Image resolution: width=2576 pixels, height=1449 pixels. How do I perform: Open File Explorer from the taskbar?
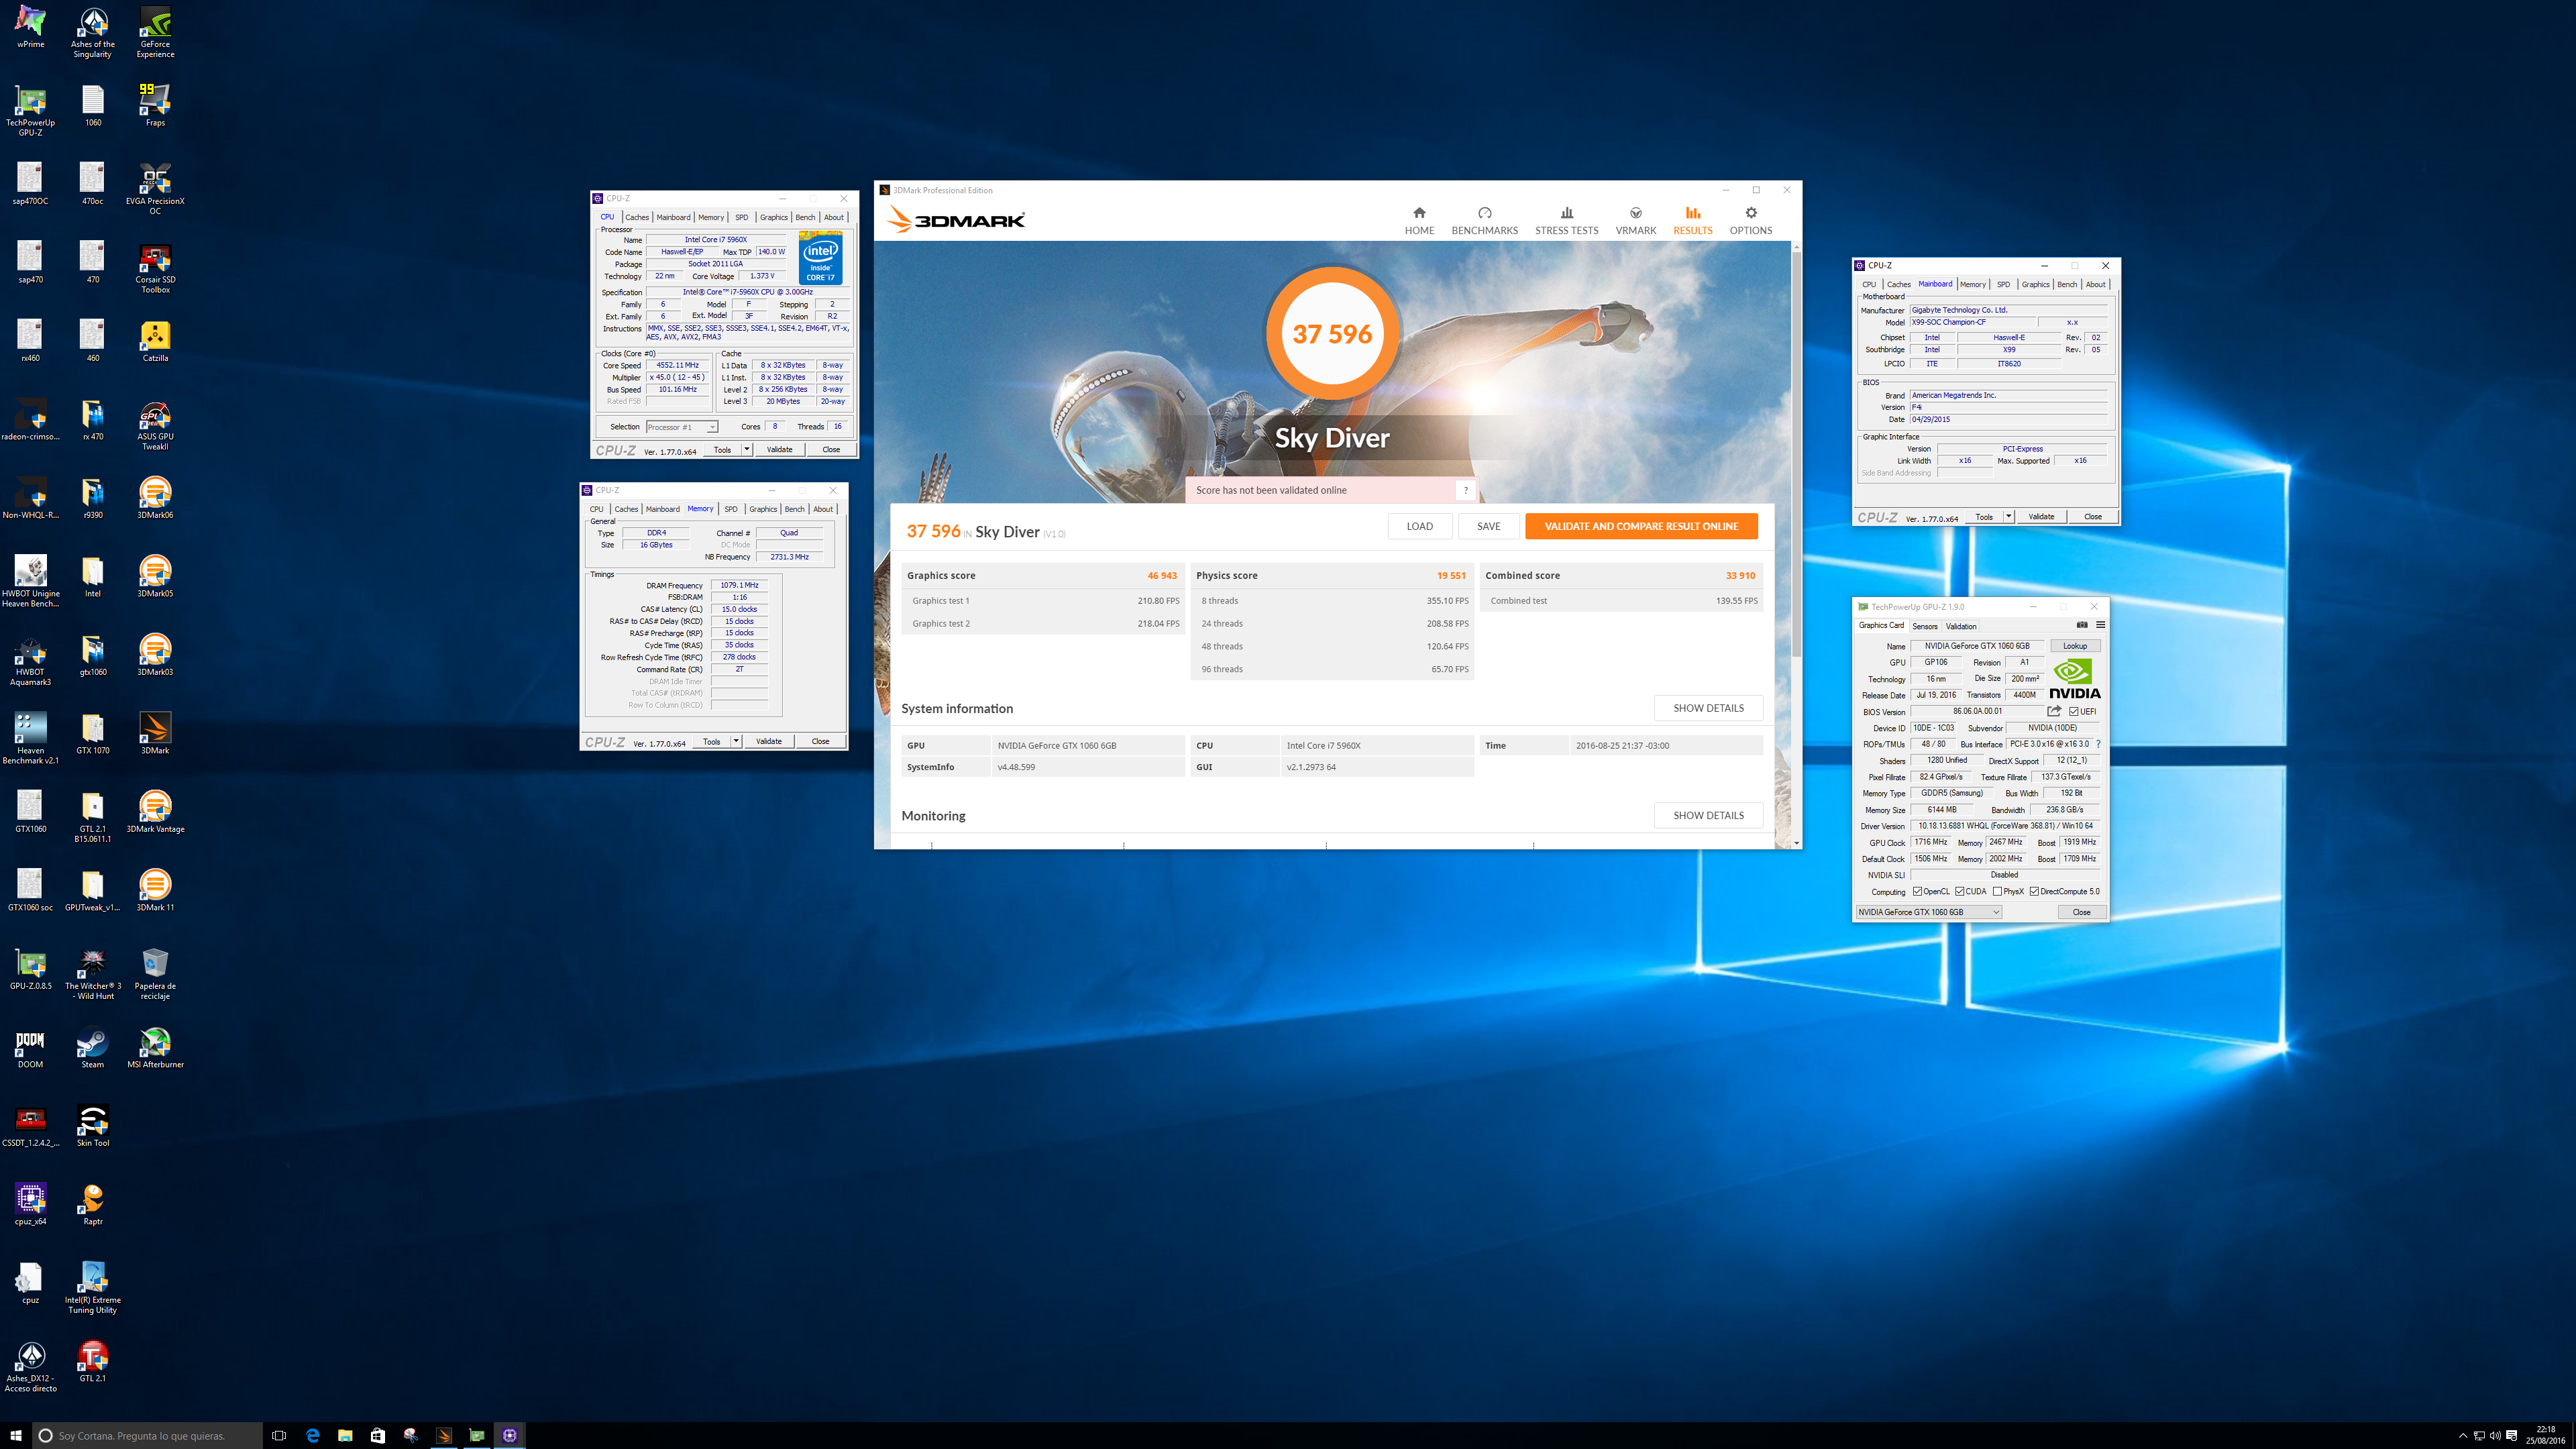pyautogui.click(x=345, y=1435)
